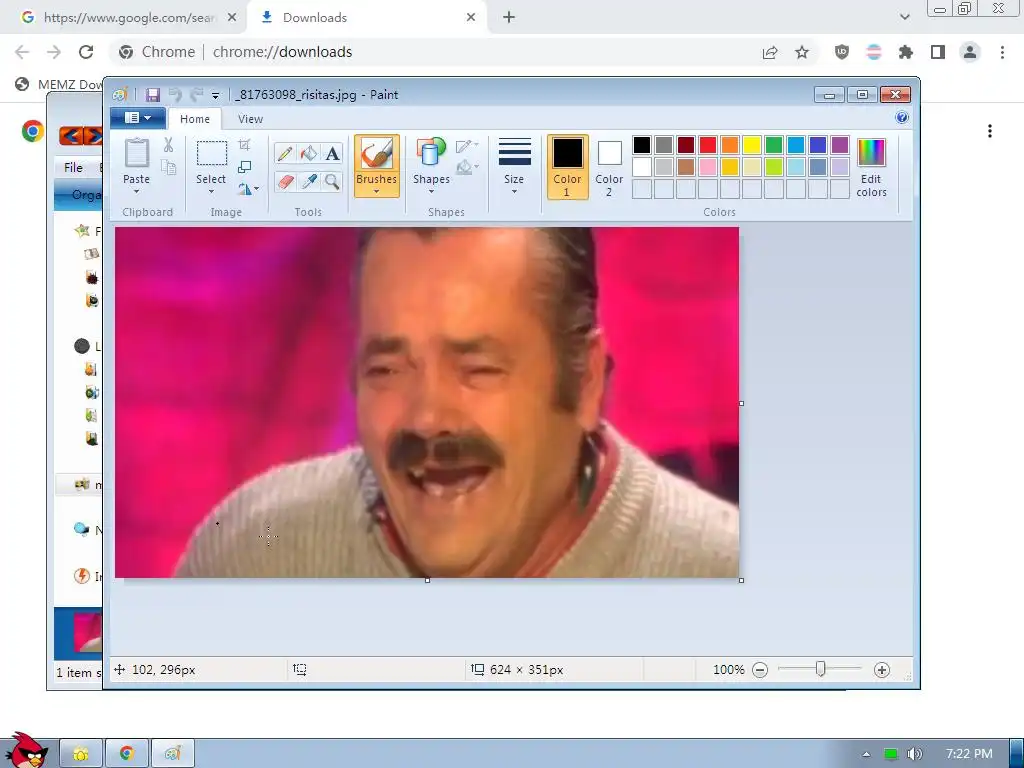Show hidden tray icons arrow
Screen dimensions: 1024x768
866,754
